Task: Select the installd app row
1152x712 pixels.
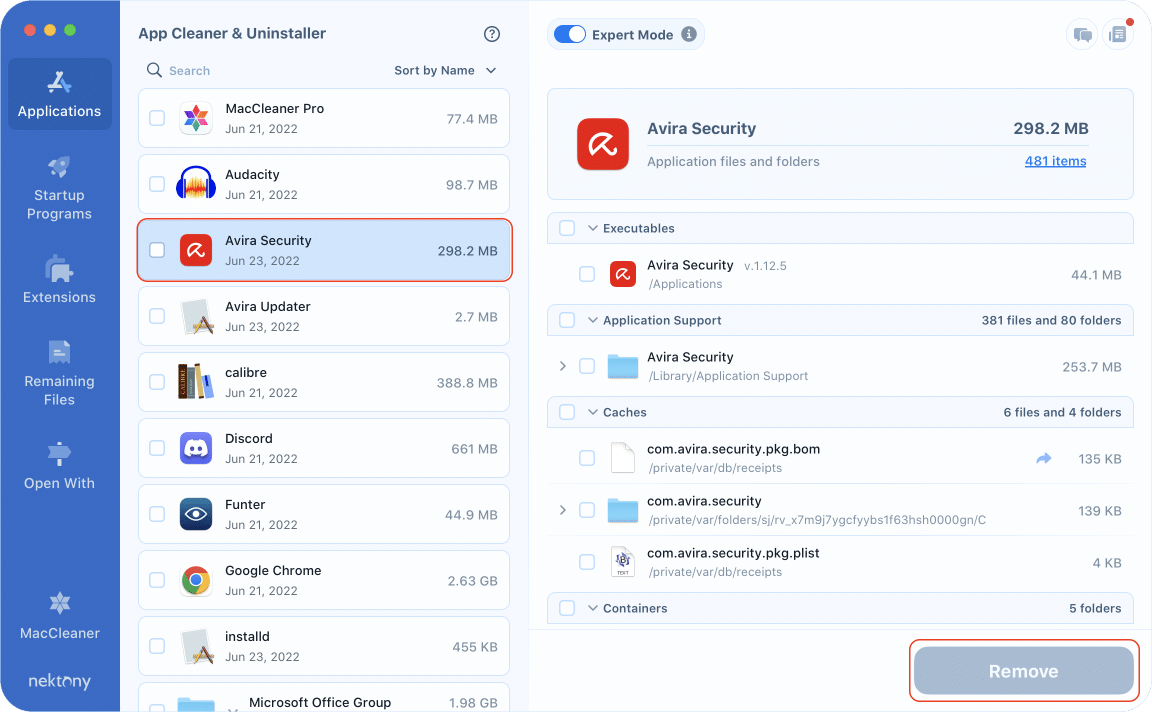Action: pos(324,647)
